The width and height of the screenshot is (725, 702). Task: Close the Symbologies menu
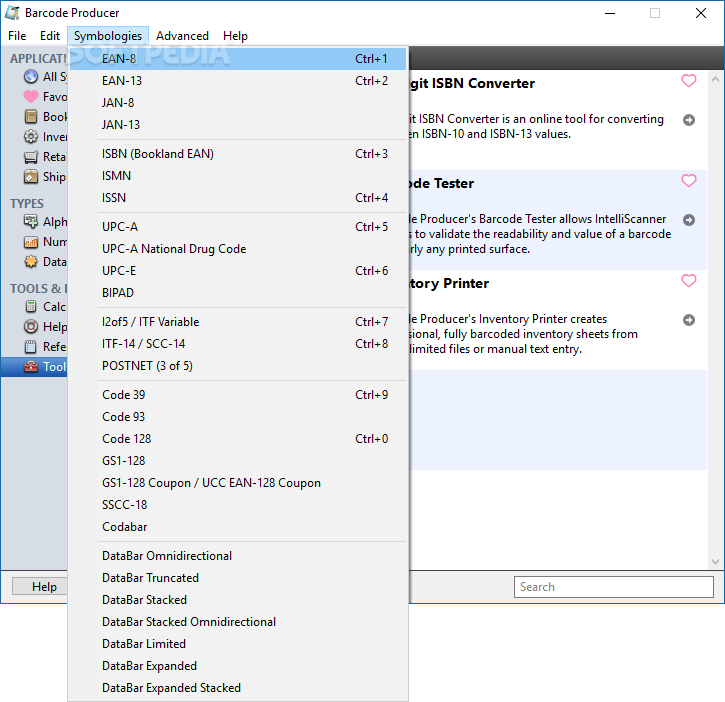108,36
